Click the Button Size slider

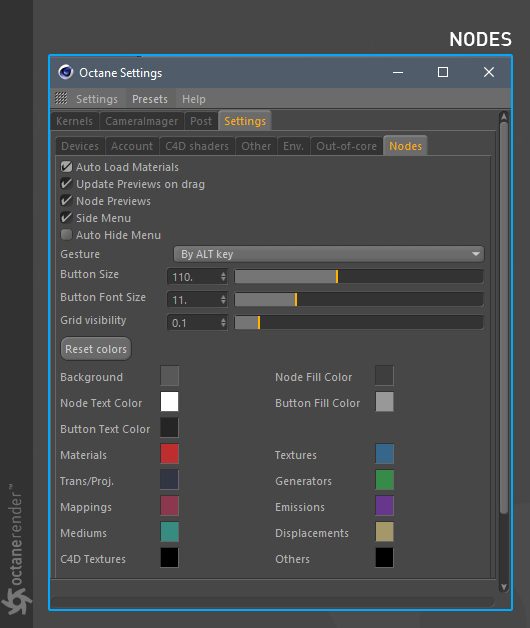[x=359, y=277]
